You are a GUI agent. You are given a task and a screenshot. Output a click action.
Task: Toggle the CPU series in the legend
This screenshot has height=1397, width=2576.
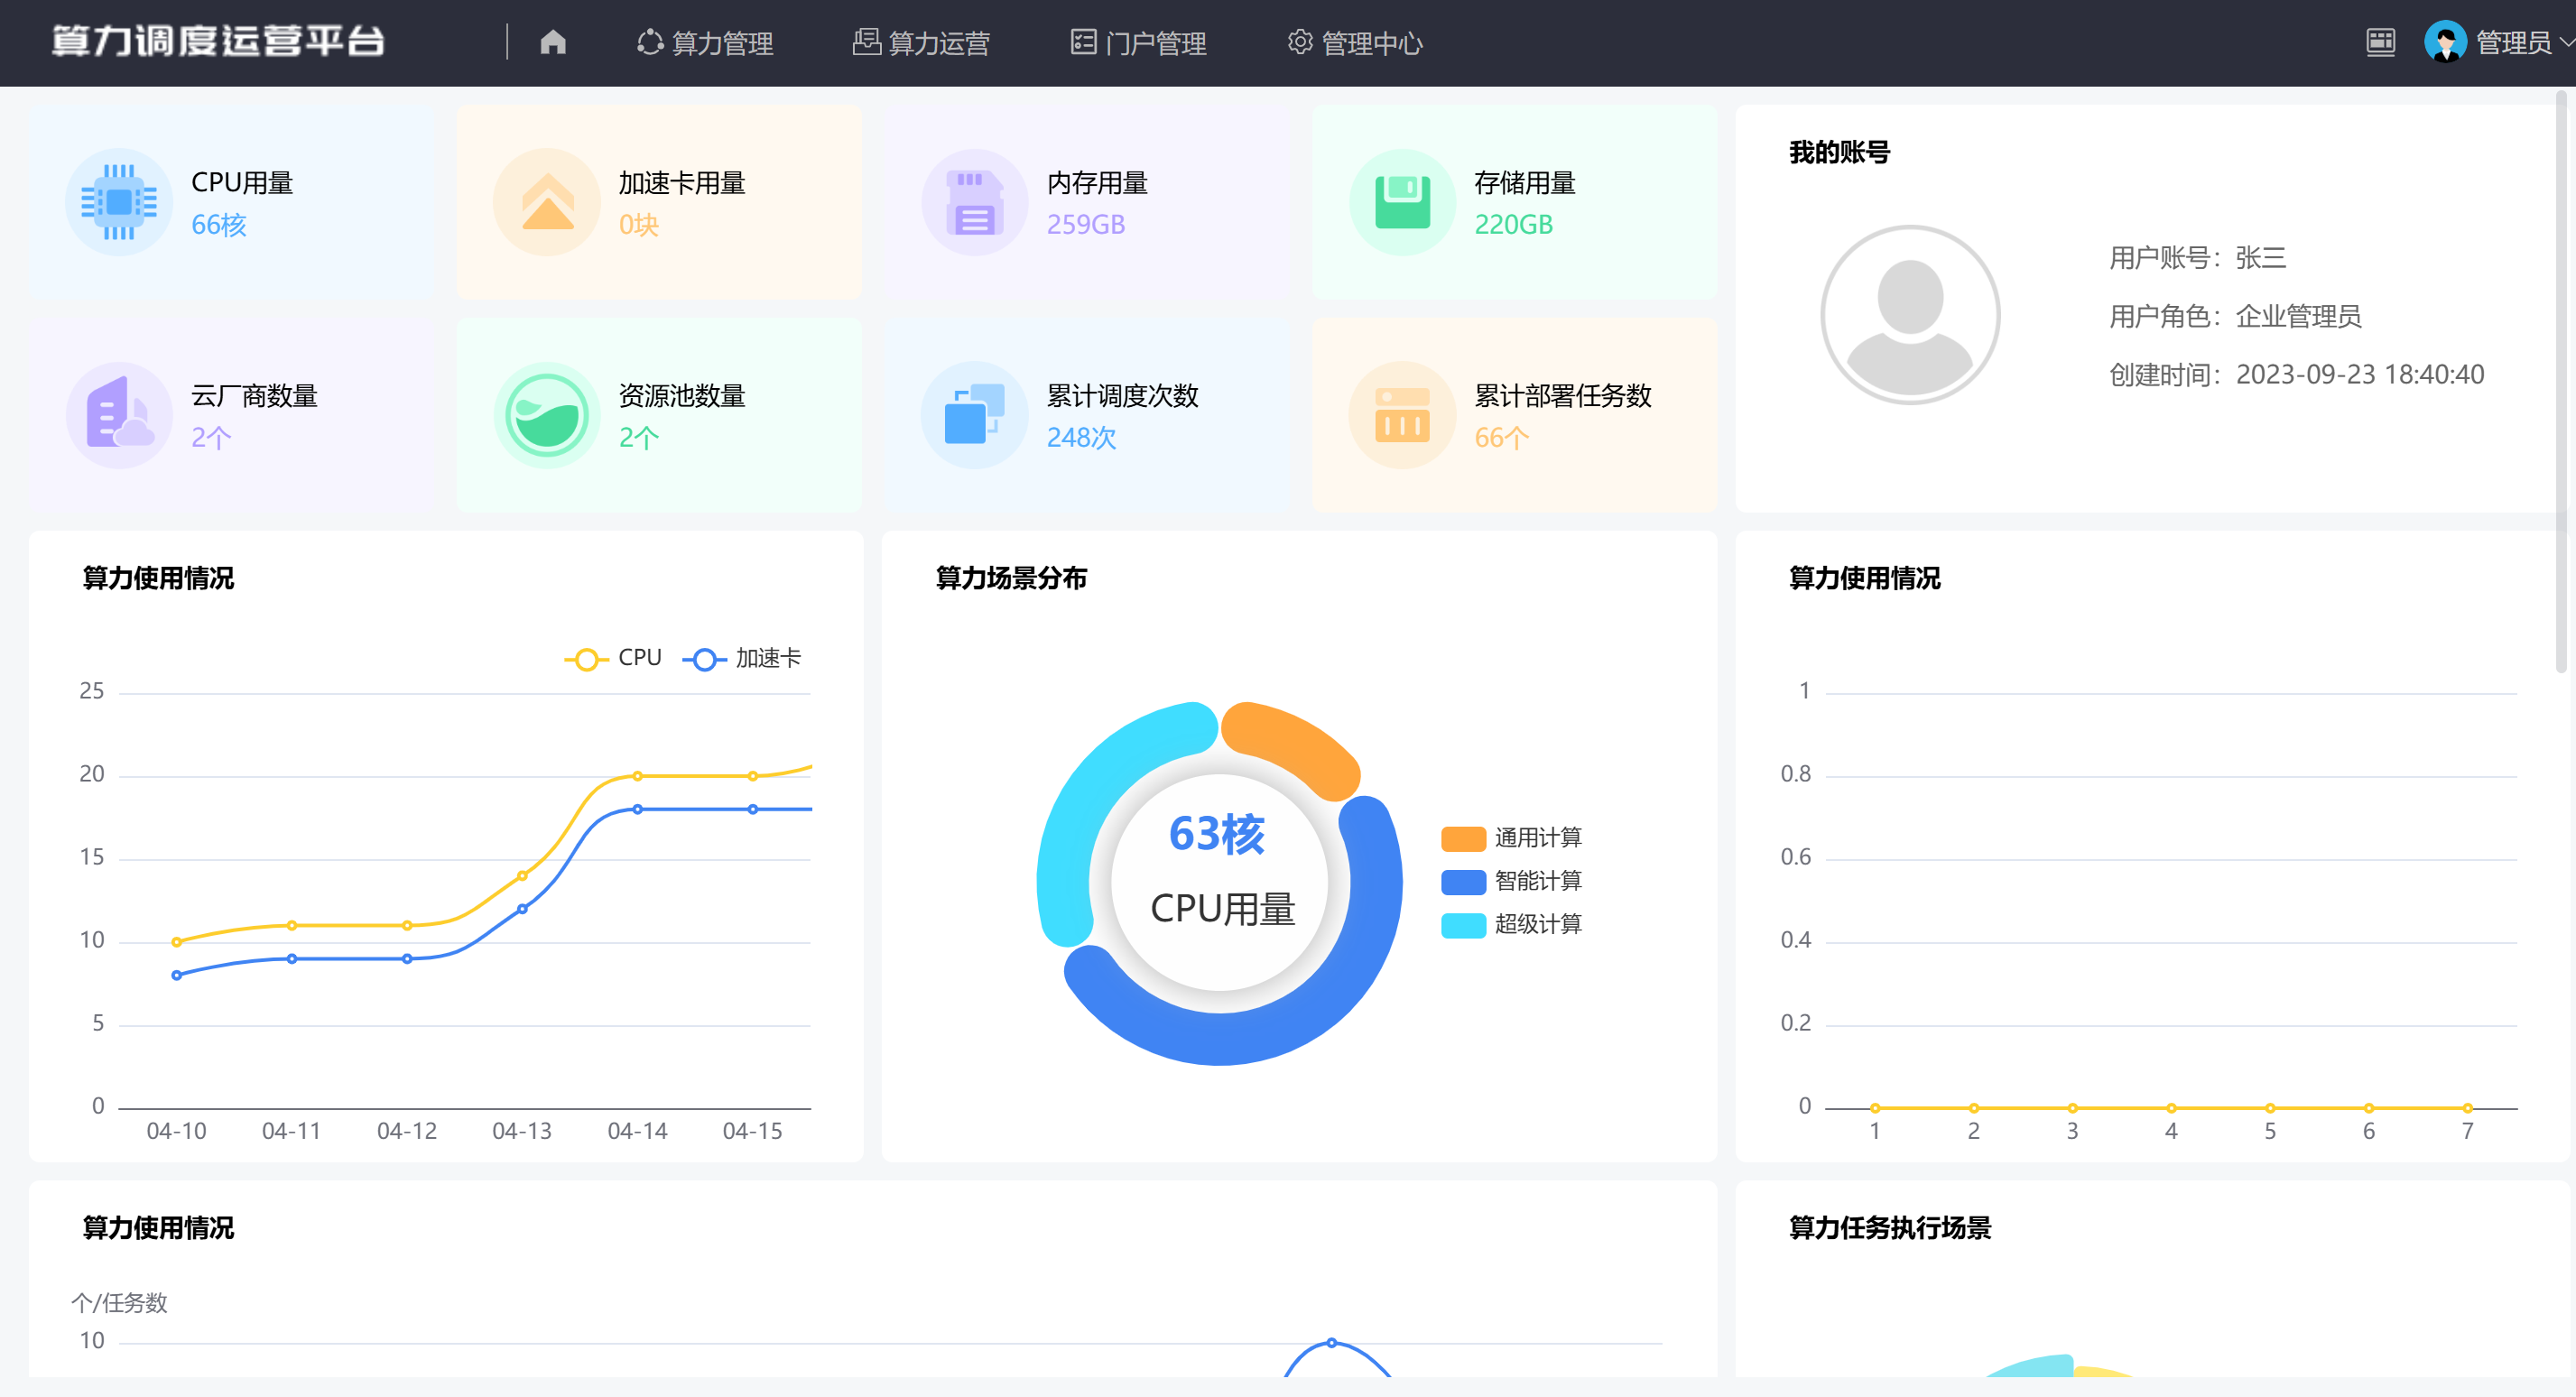pos(615,657)
